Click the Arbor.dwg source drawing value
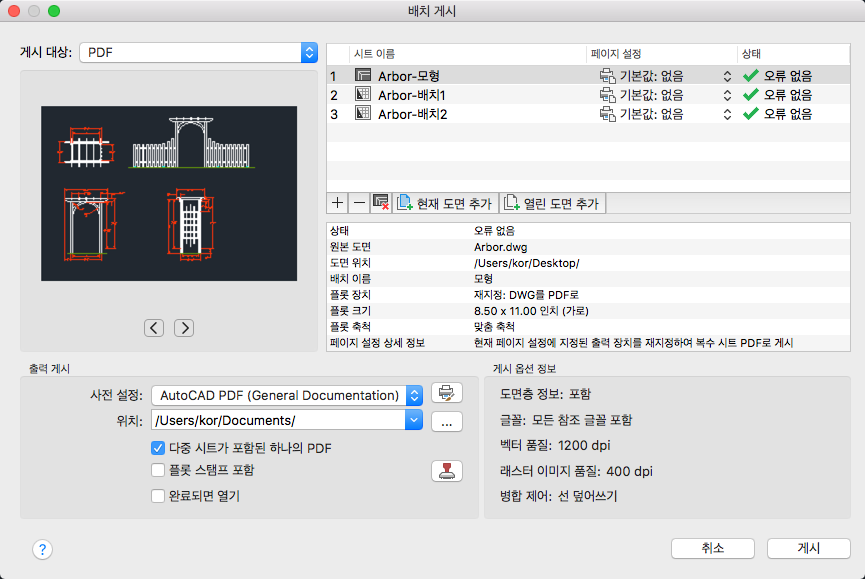 click(500, 247)
